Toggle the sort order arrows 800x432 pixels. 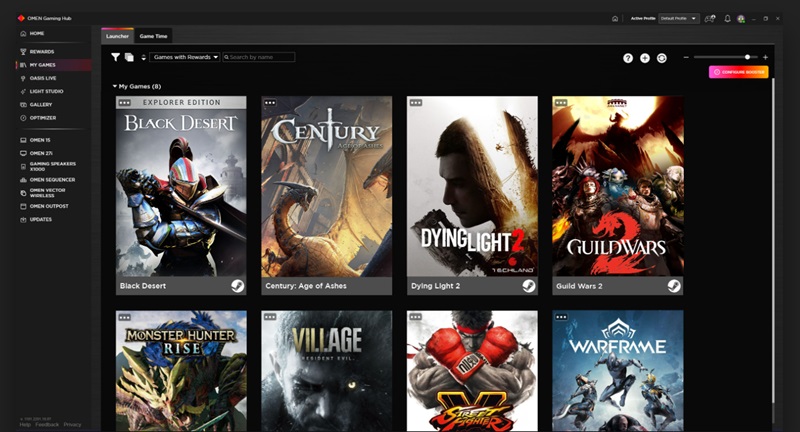(x=143, y=57)
